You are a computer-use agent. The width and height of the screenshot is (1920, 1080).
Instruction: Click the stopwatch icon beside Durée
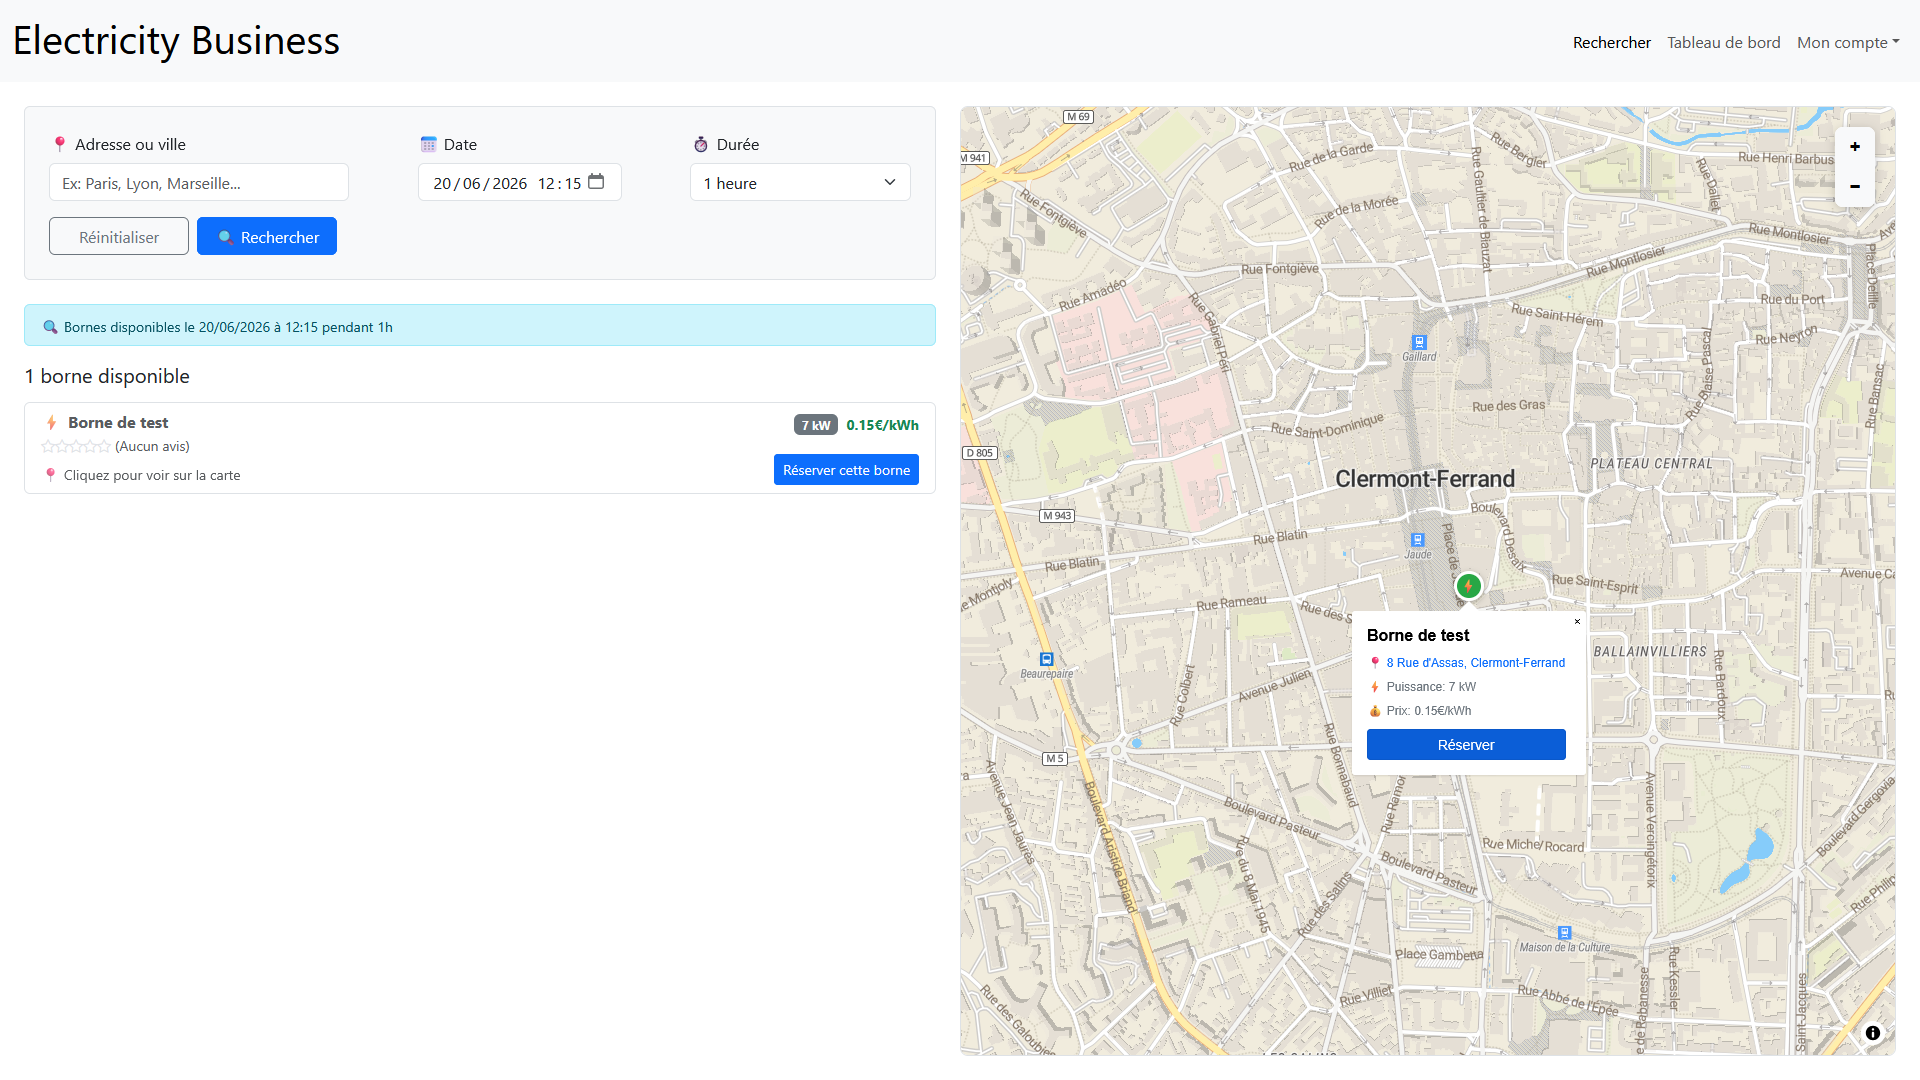coord(701,144)
